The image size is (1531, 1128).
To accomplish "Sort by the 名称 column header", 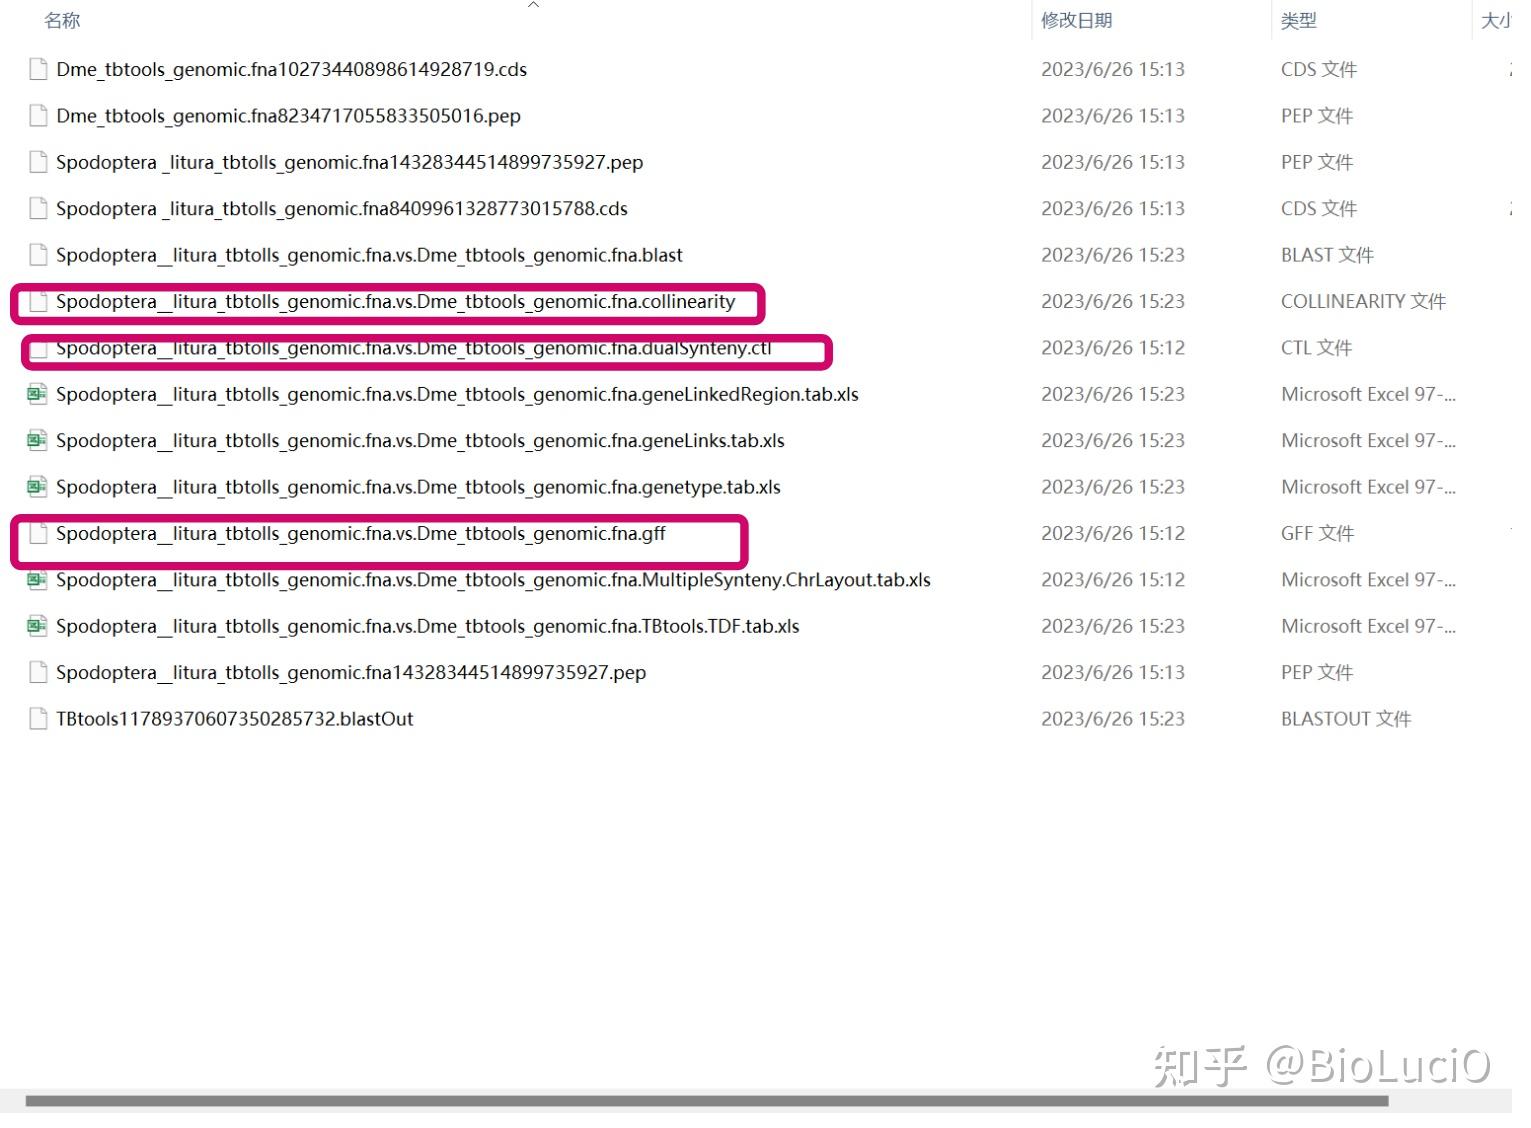I will click(62, 20).
